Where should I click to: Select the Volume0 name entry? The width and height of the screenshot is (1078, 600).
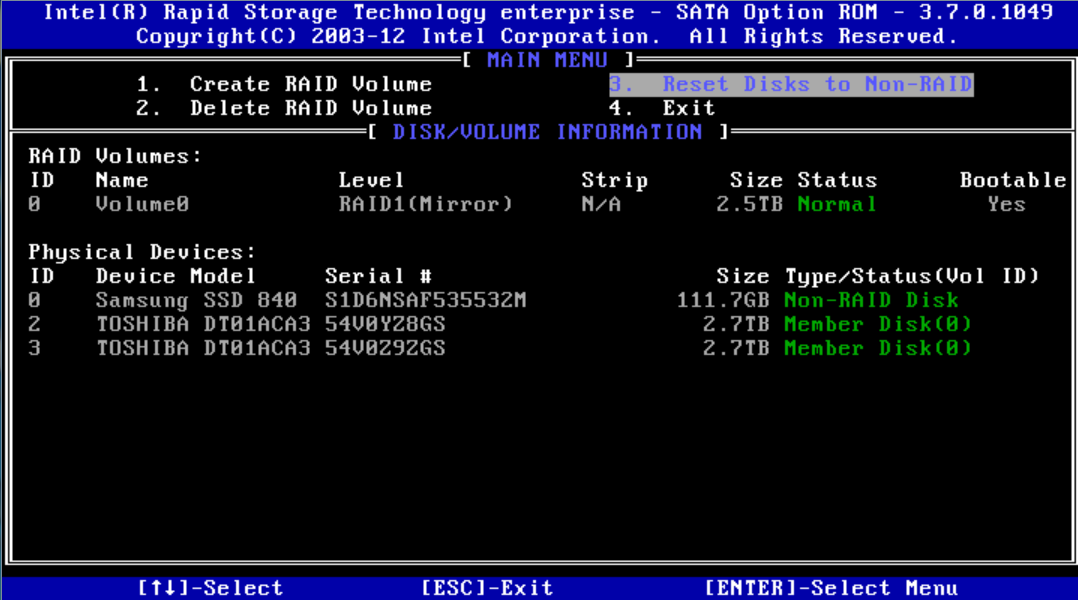tap(142, 204)
